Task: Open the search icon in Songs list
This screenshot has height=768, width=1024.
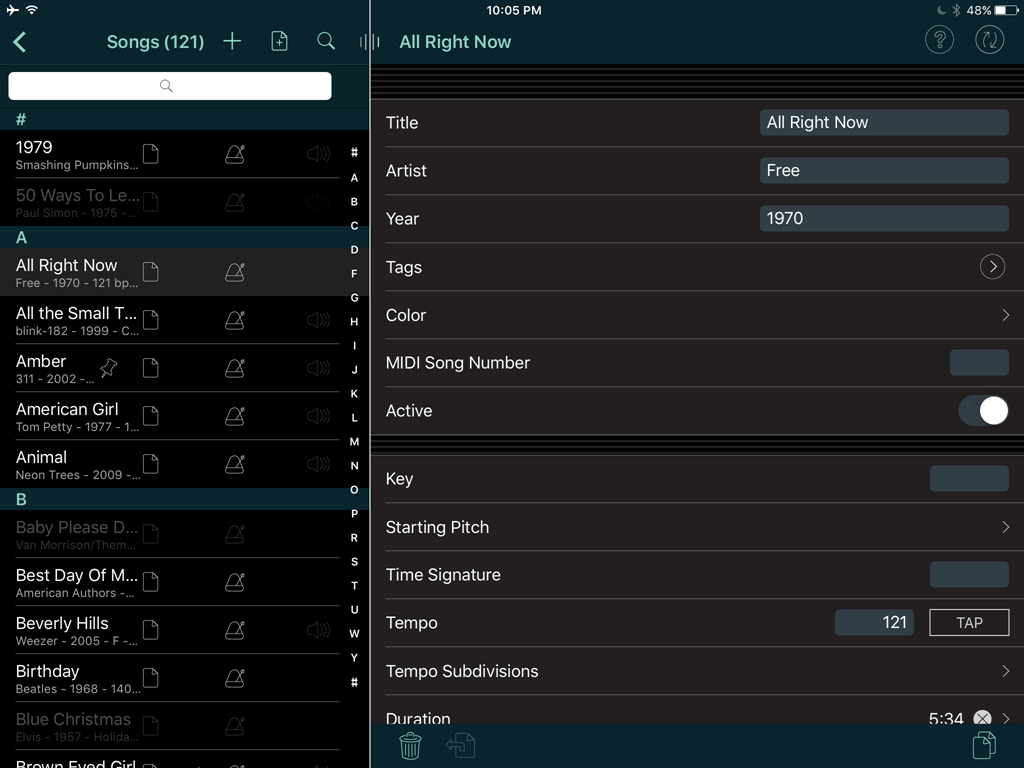Action: (325, 41)
